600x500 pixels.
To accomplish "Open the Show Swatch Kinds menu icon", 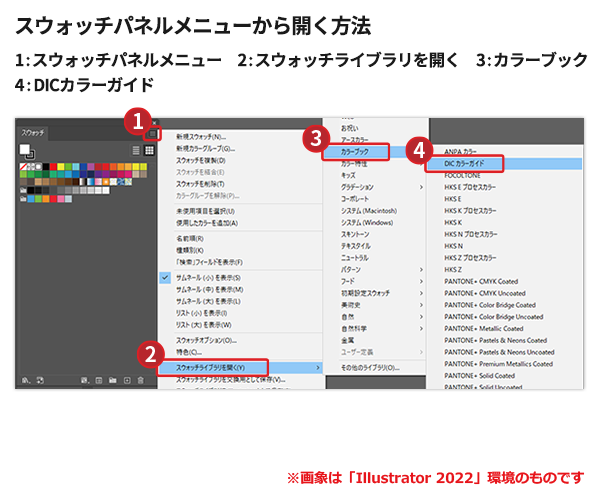I will coord(85,380).
